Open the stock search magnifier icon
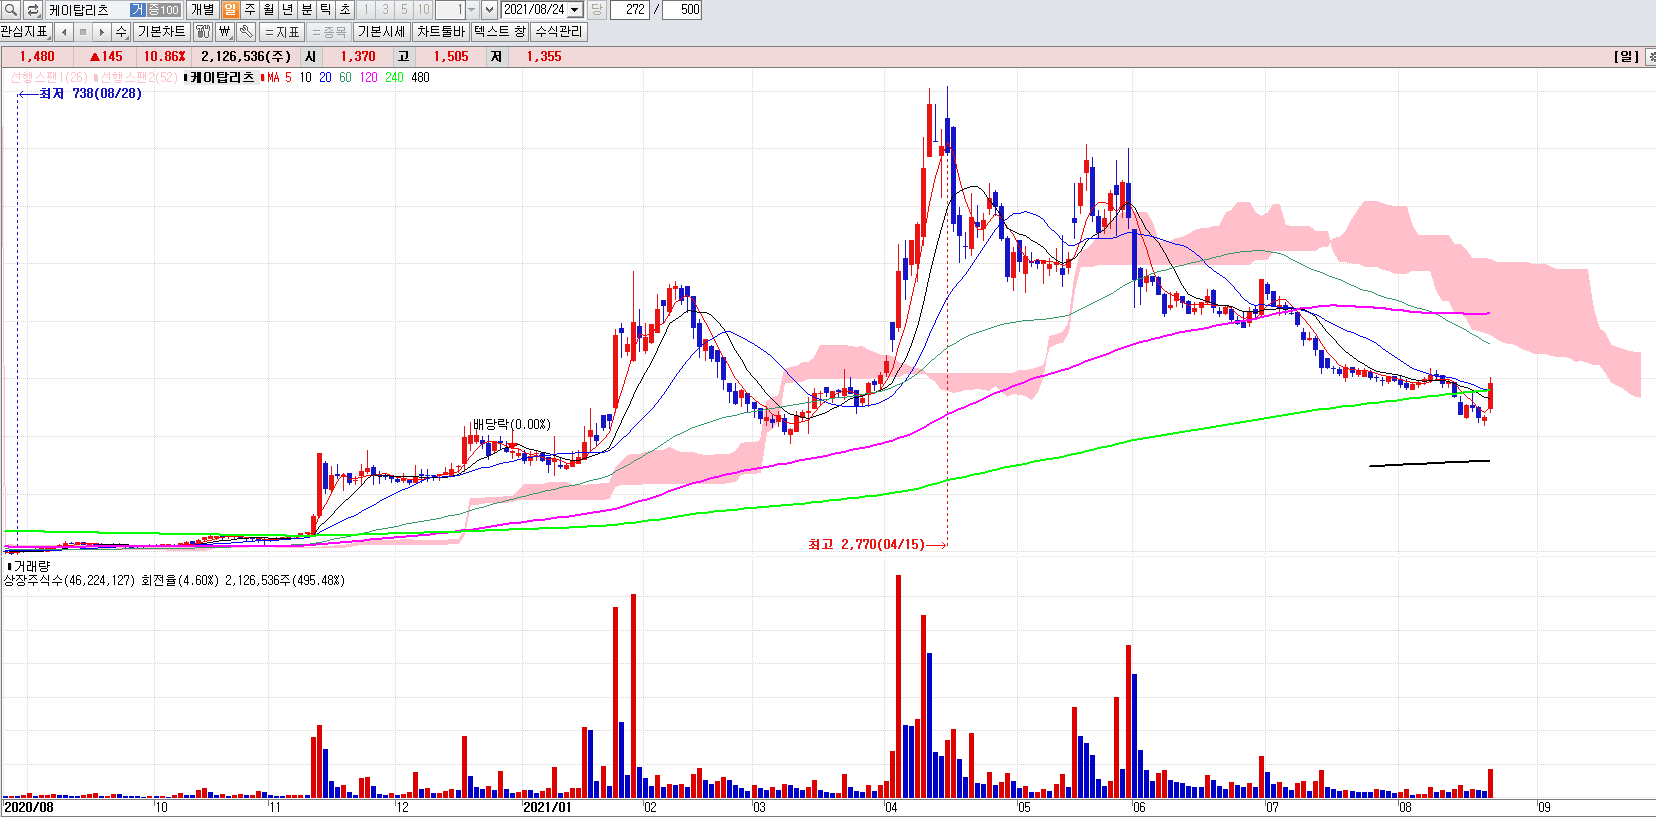 (x=11, y=10)
